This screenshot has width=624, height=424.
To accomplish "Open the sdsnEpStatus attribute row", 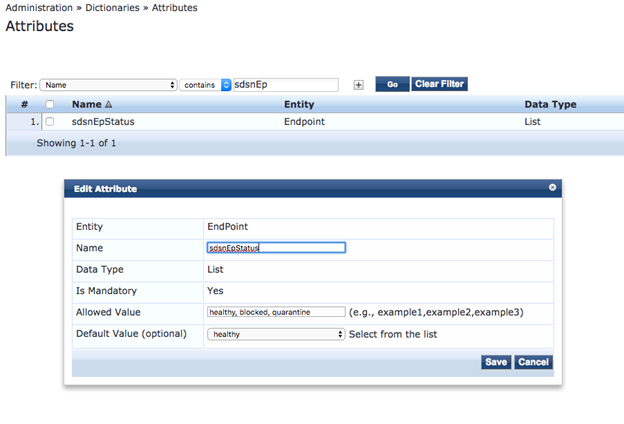I will [x=103, y=122].
